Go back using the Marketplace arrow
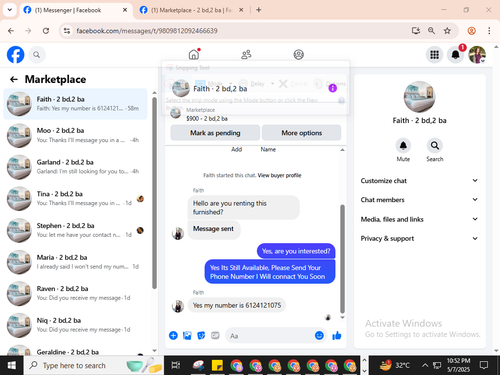The image size is (500, 375). point(14,79)
